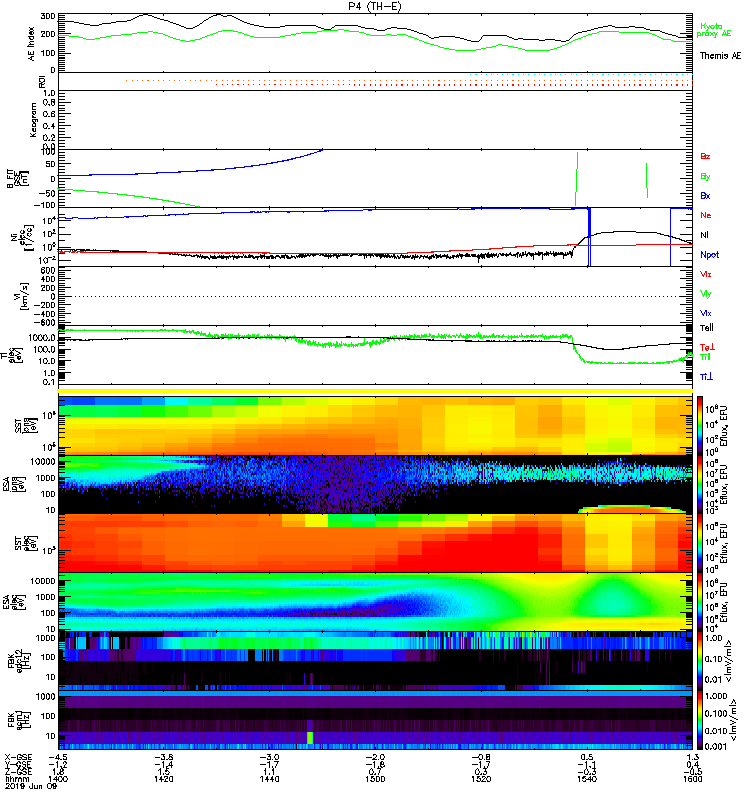Click the "Keogram" vertical axis label
Image resolution: width=750 pixels, height=800 pixels.
click(x=33, y=119)
